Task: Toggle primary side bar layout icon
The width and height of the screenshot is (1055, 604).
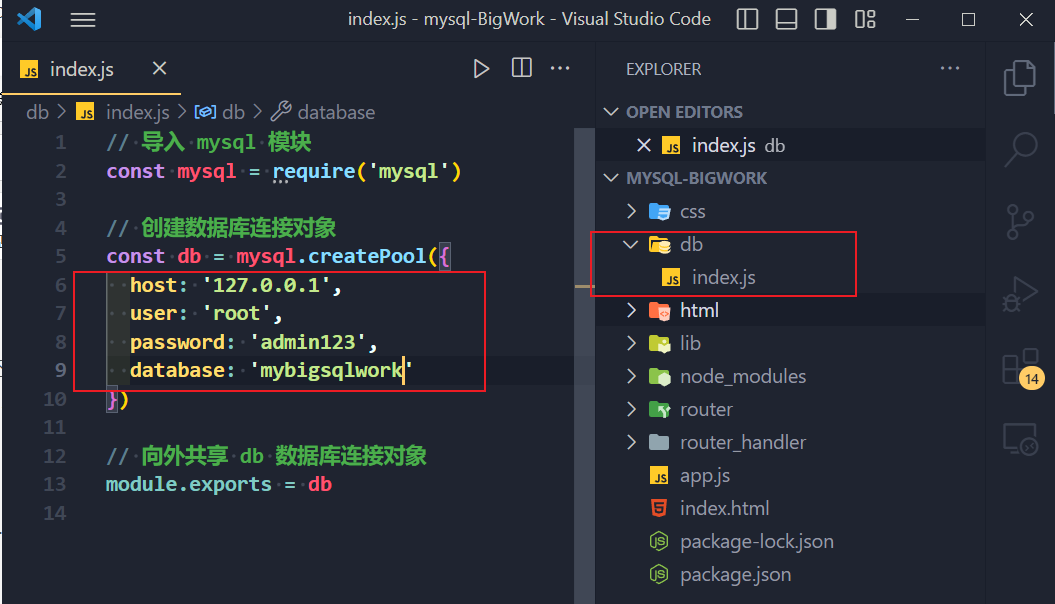Action: tap(747, 20)
